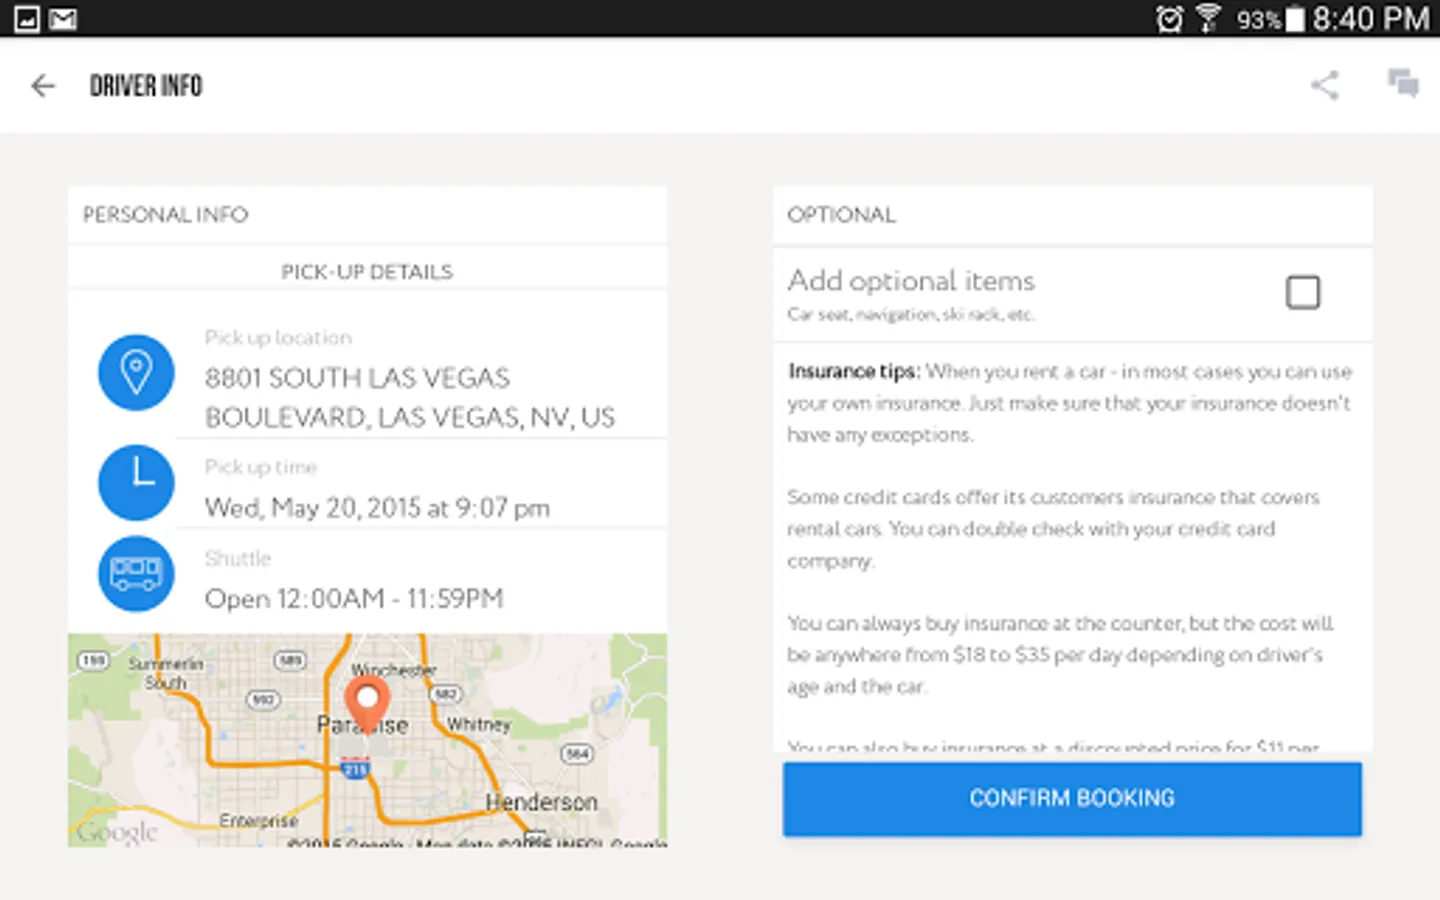
Task: Select address 8801 South Las Vegas Boulevard
Action: pyautogui.click(x=410, y=397)
